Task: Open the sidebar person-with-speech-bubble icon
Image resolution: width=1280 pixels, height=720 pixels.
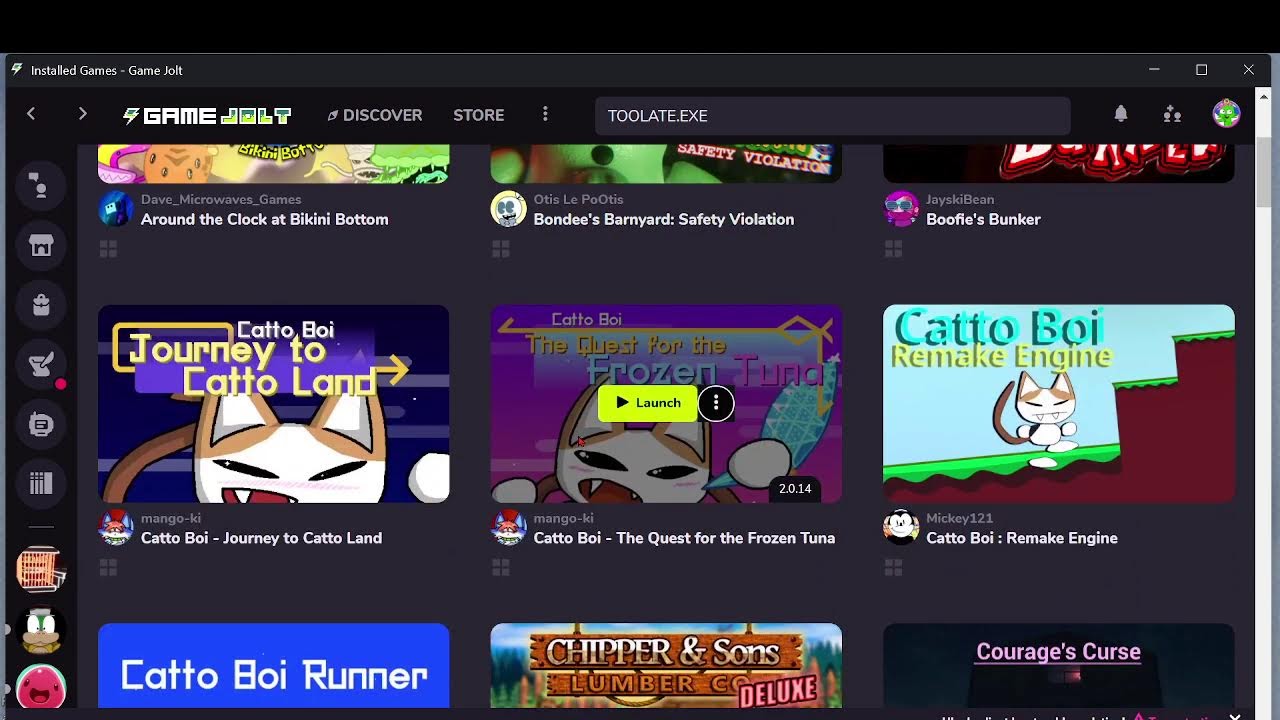Action: point(41,186)
